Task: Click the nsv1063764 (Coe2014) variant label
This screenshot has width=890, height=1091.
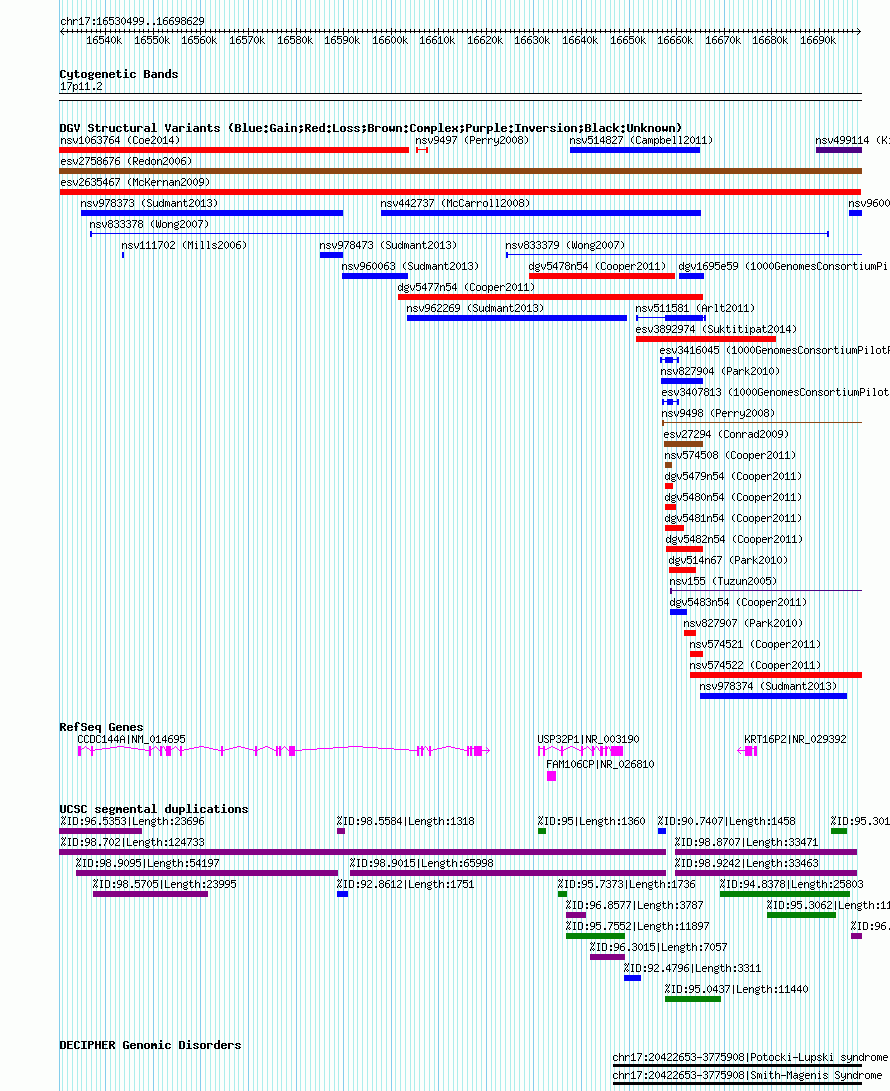Action: (x=120, y=141)
